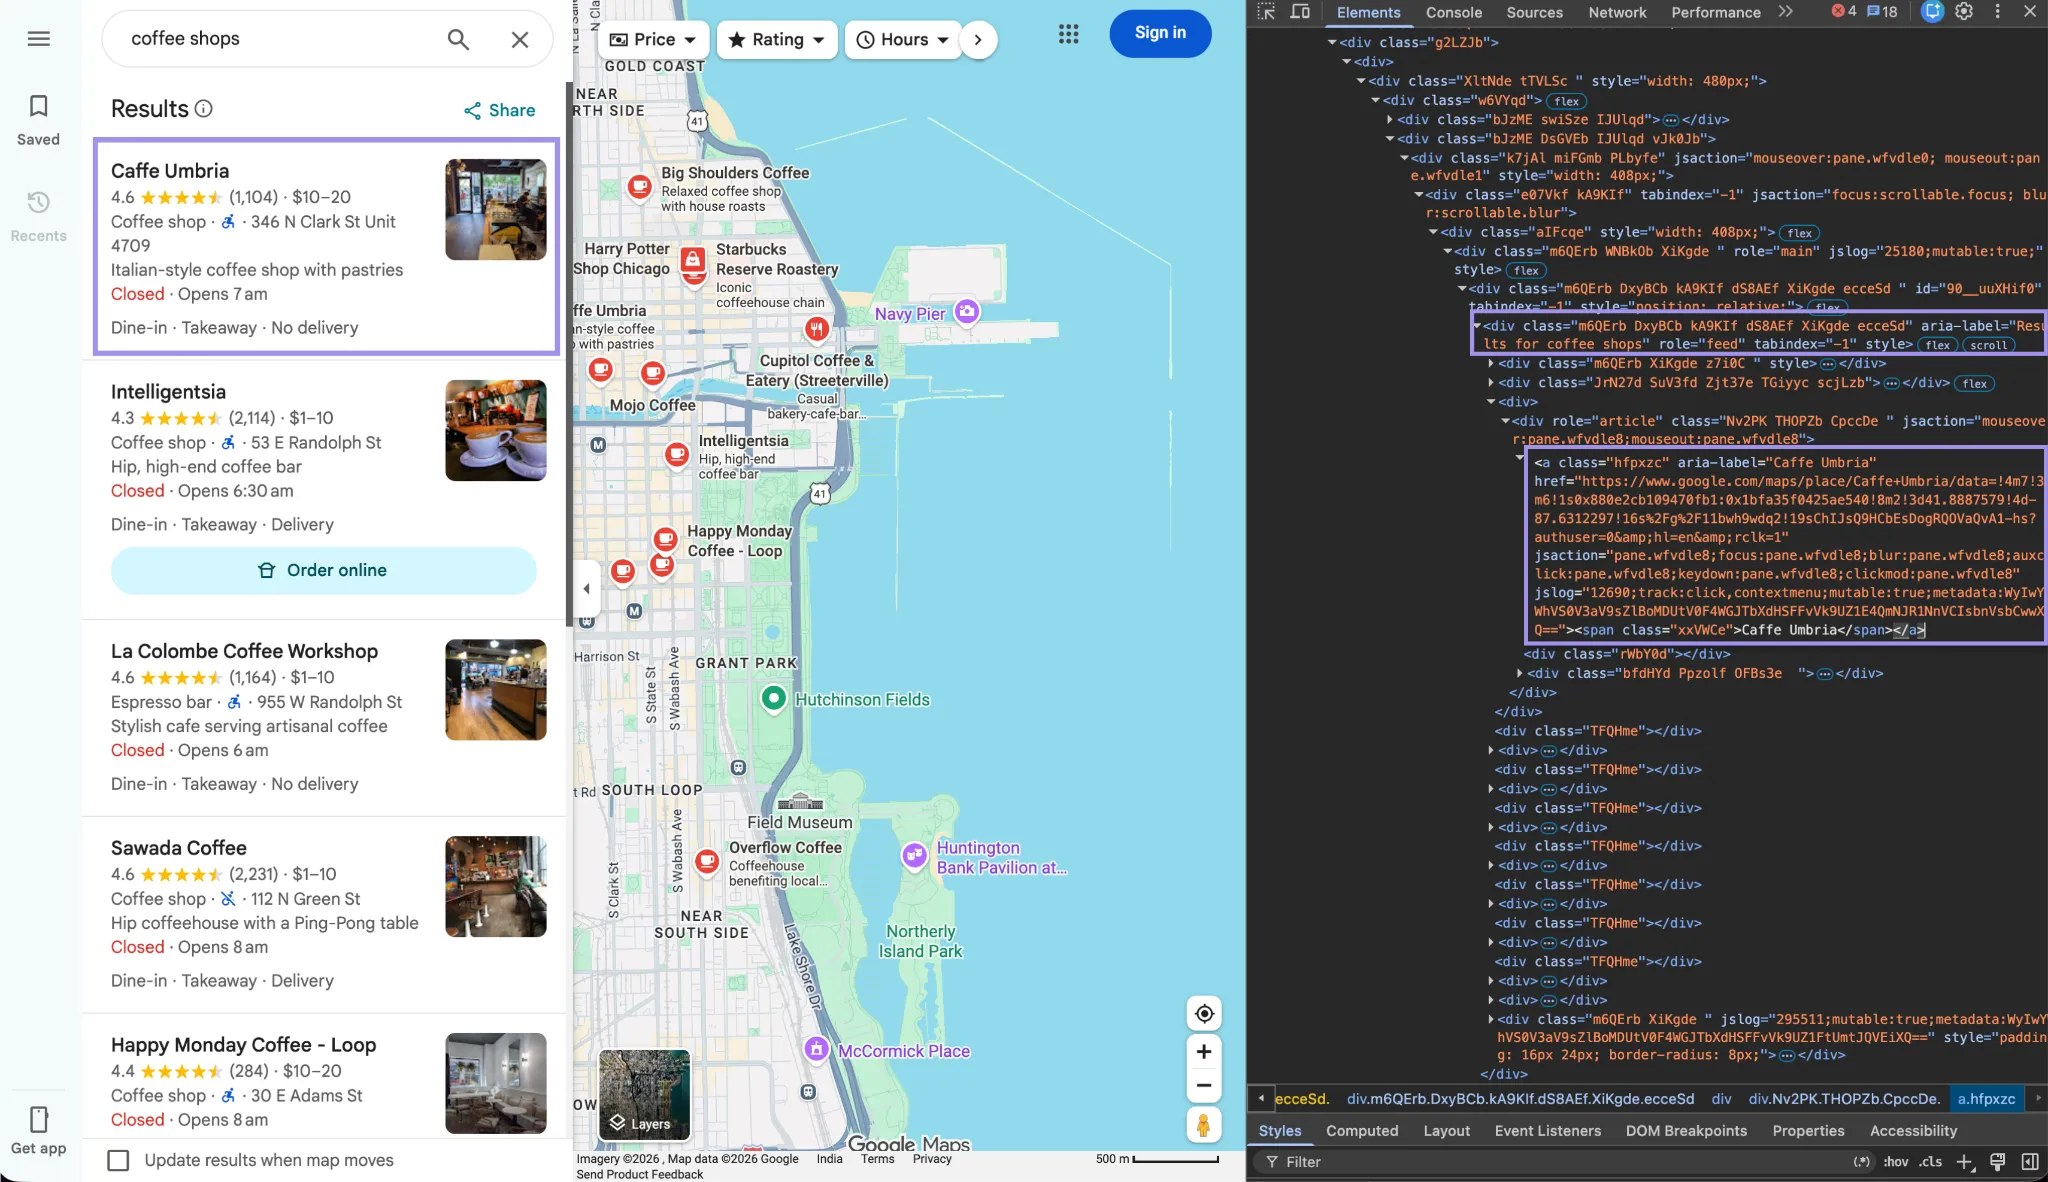The height and width of the screenshot is (1182, 2048).
Task: Add a new style rule plus icon
Action: (1964, 1162)
